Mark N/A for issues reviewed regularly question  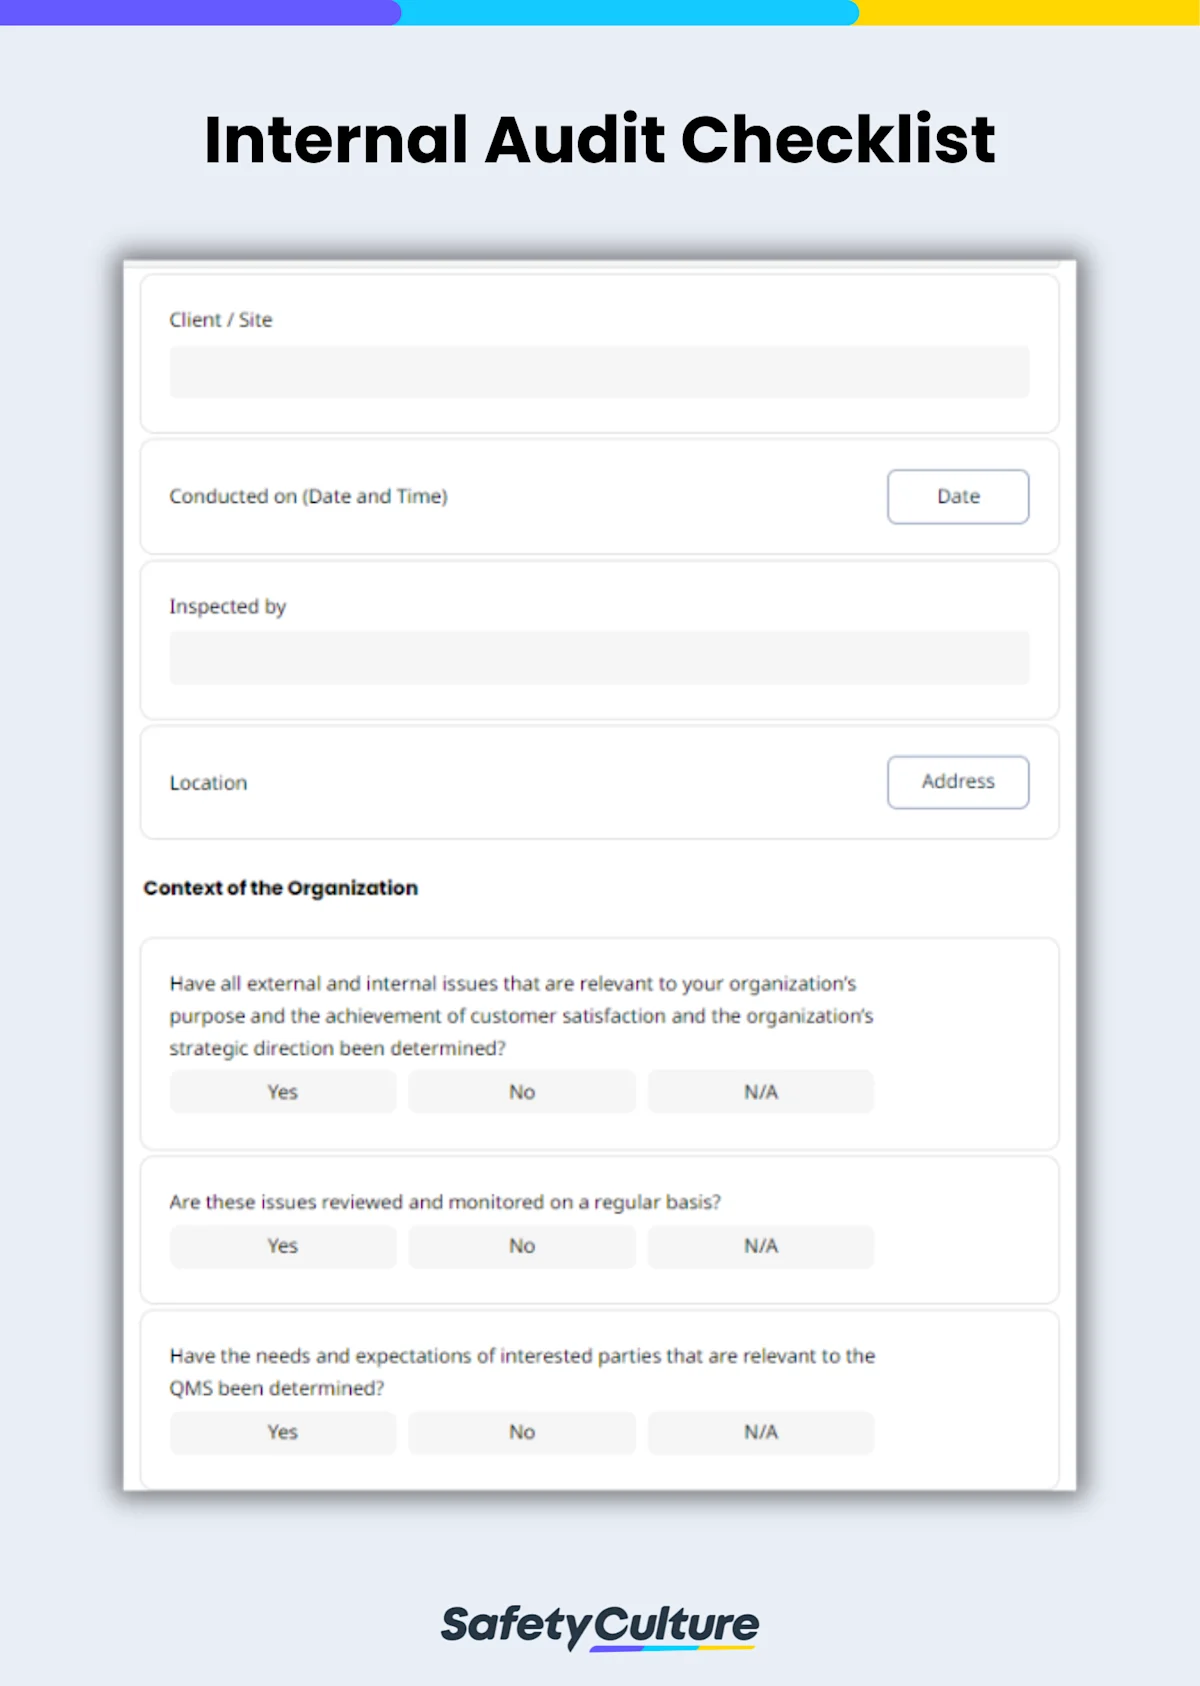click(761, 1246)
